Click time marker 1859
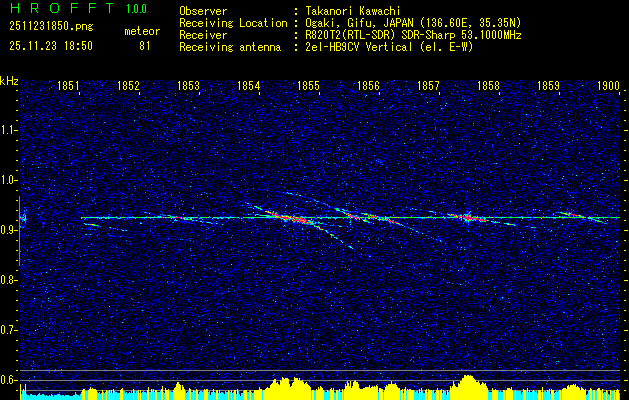 tap(548, 85)
